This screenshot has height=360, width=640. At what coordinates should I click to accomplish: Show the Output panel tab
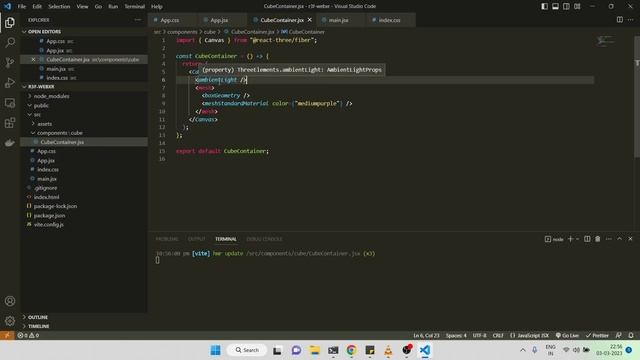point(196,239)
